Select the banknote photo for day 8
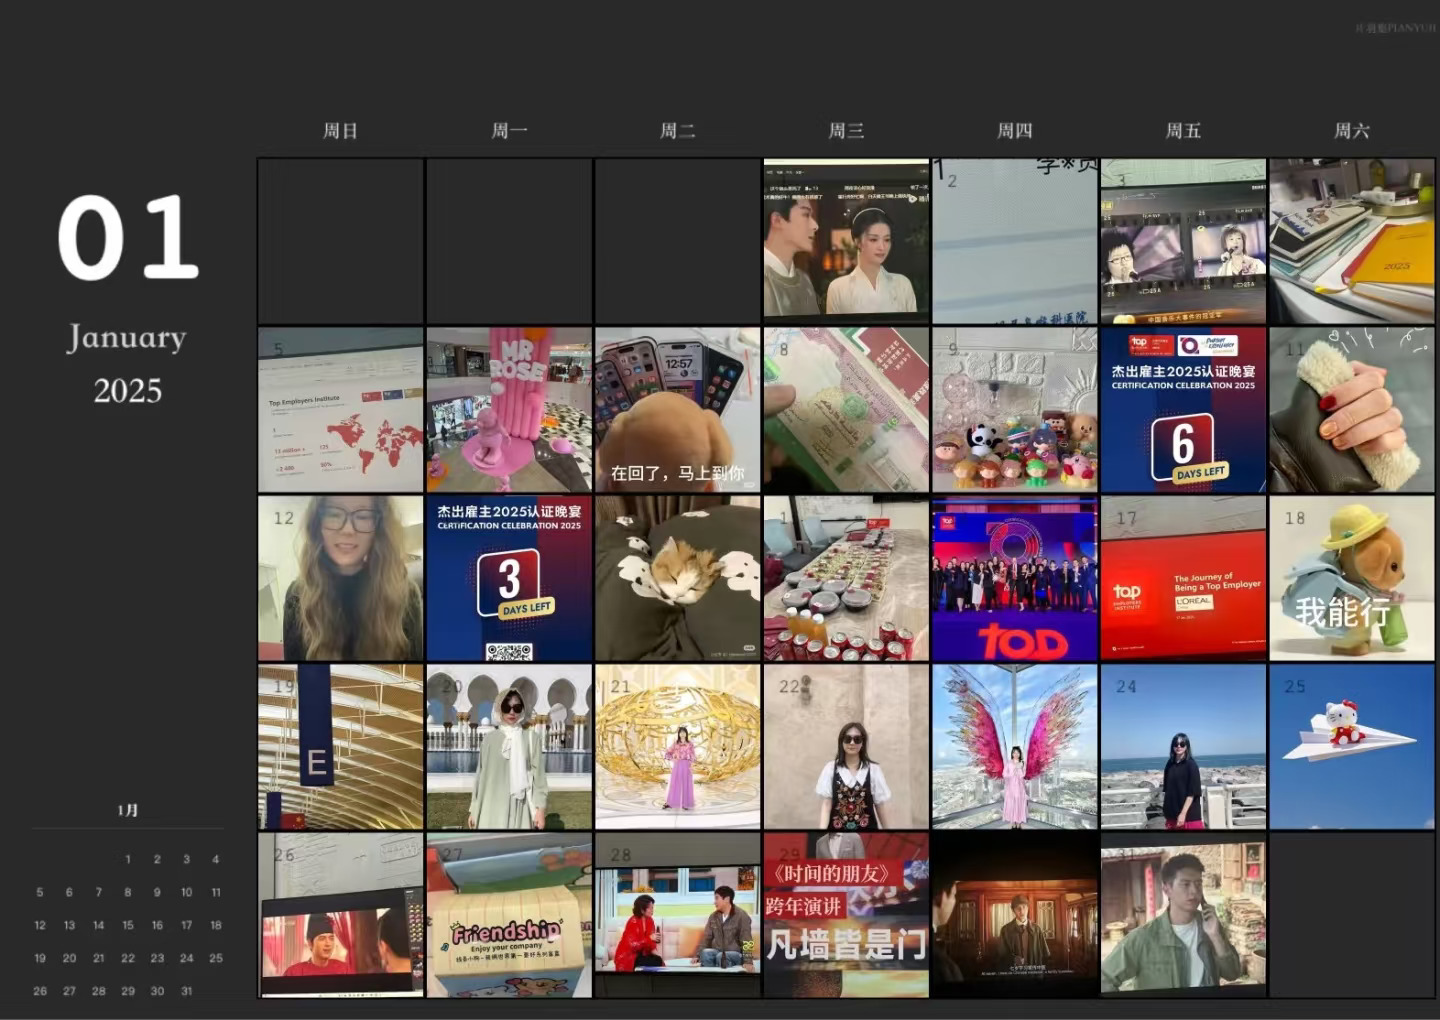Image resolution: width=1440 pixels, height=1020 pixels. 846,409
